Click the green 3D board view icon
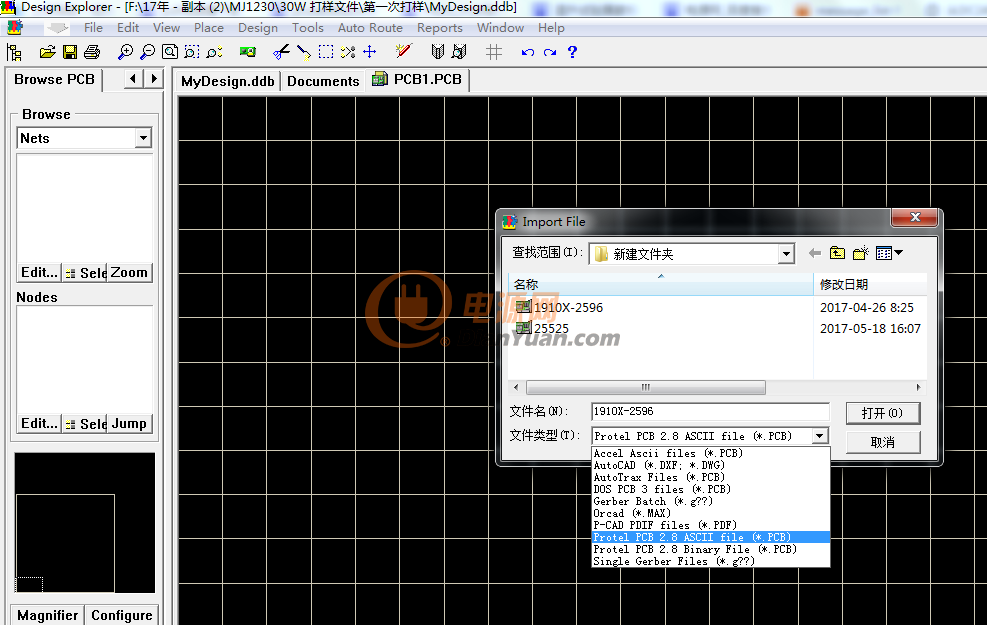Viewport: 987px width, 625px height. 247,52
